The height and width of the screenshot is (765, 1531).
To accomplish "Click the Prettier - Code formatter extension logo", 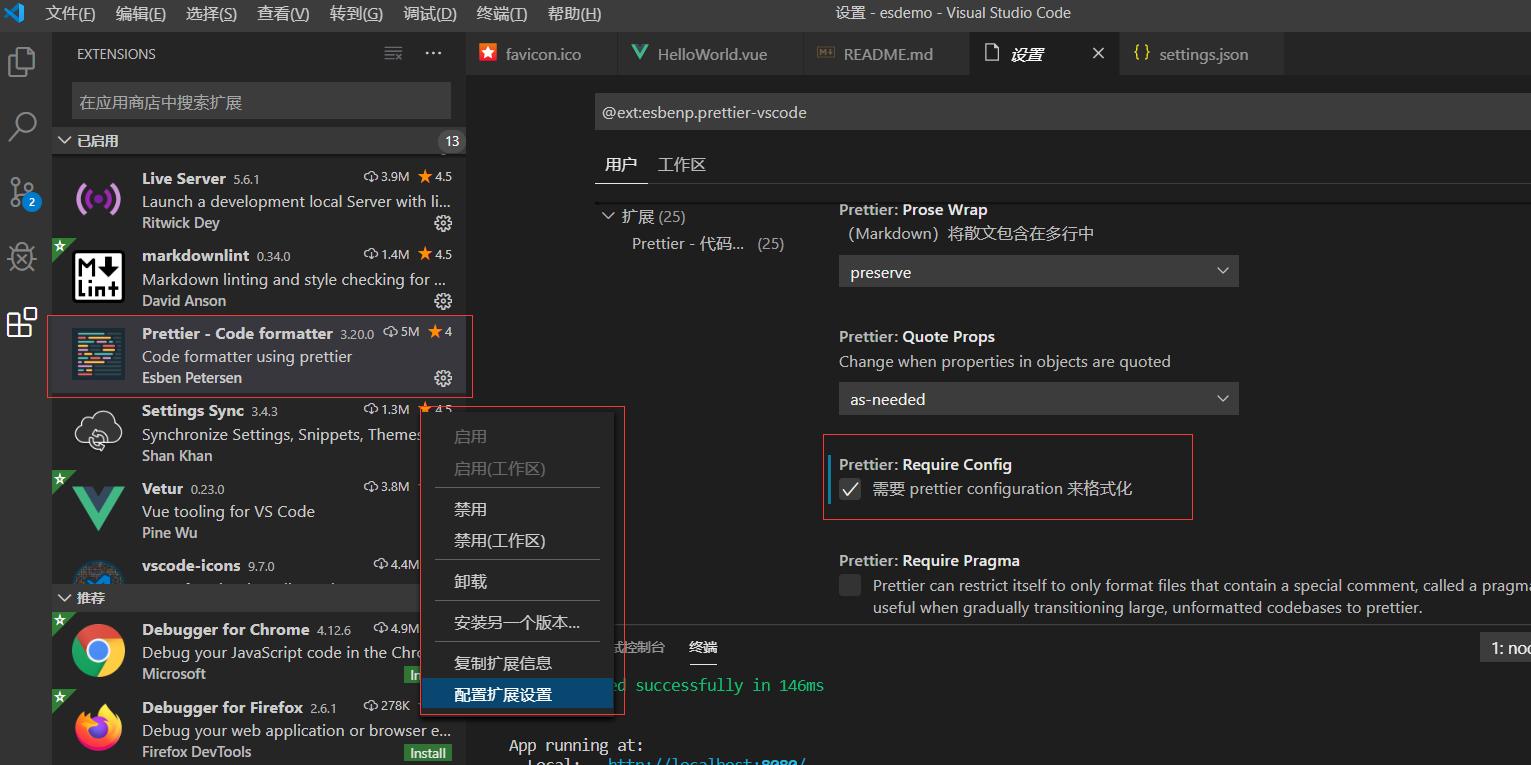I will click(x=98, y=354).
